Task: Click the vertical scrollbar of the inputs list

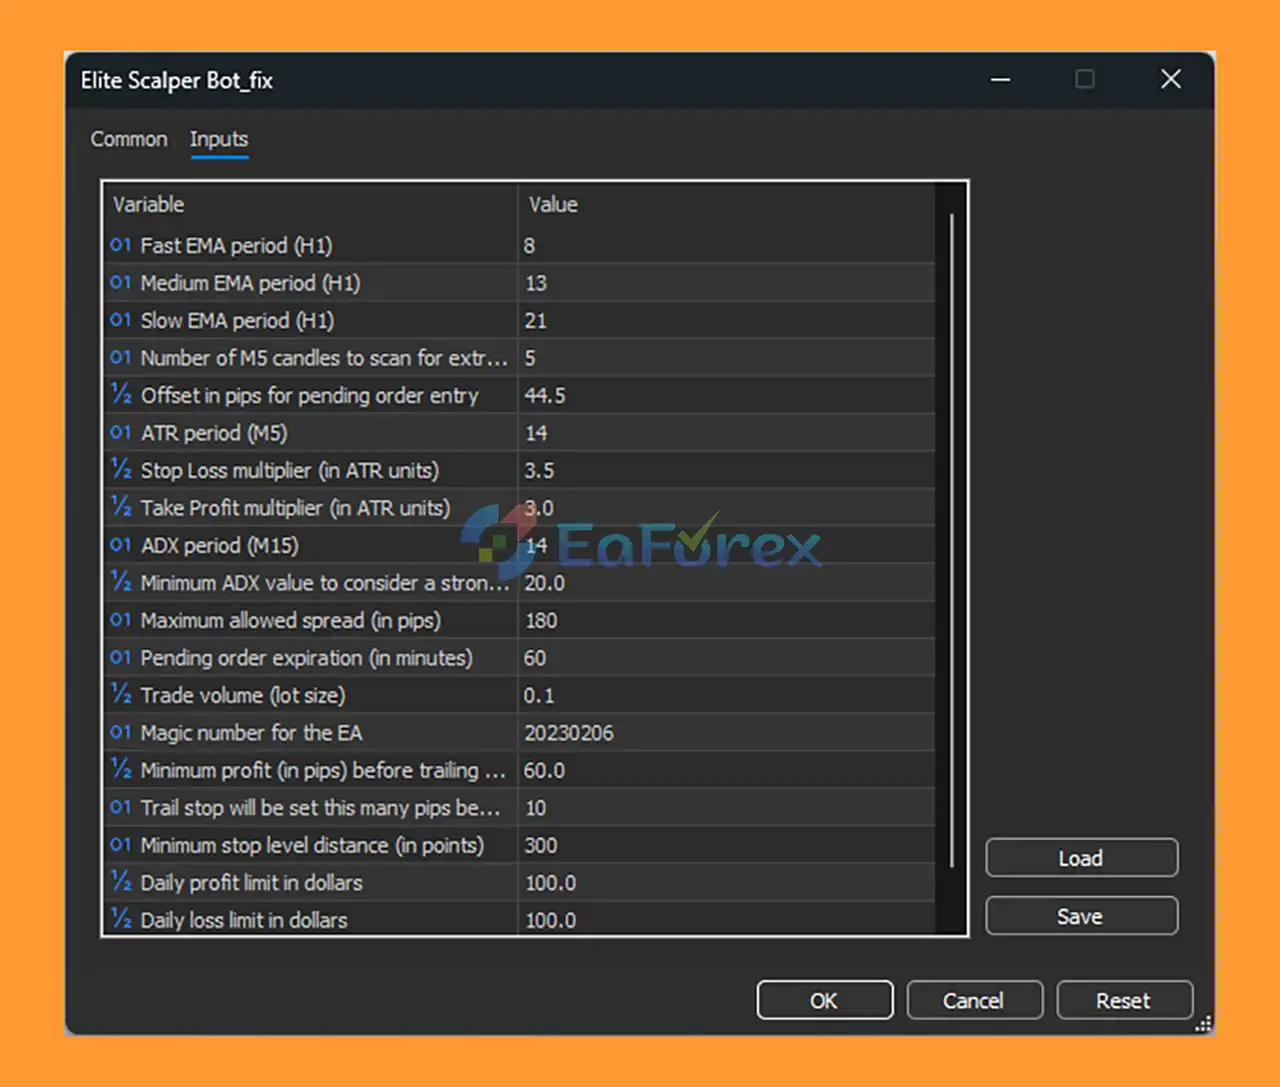Action: (951, 540)
